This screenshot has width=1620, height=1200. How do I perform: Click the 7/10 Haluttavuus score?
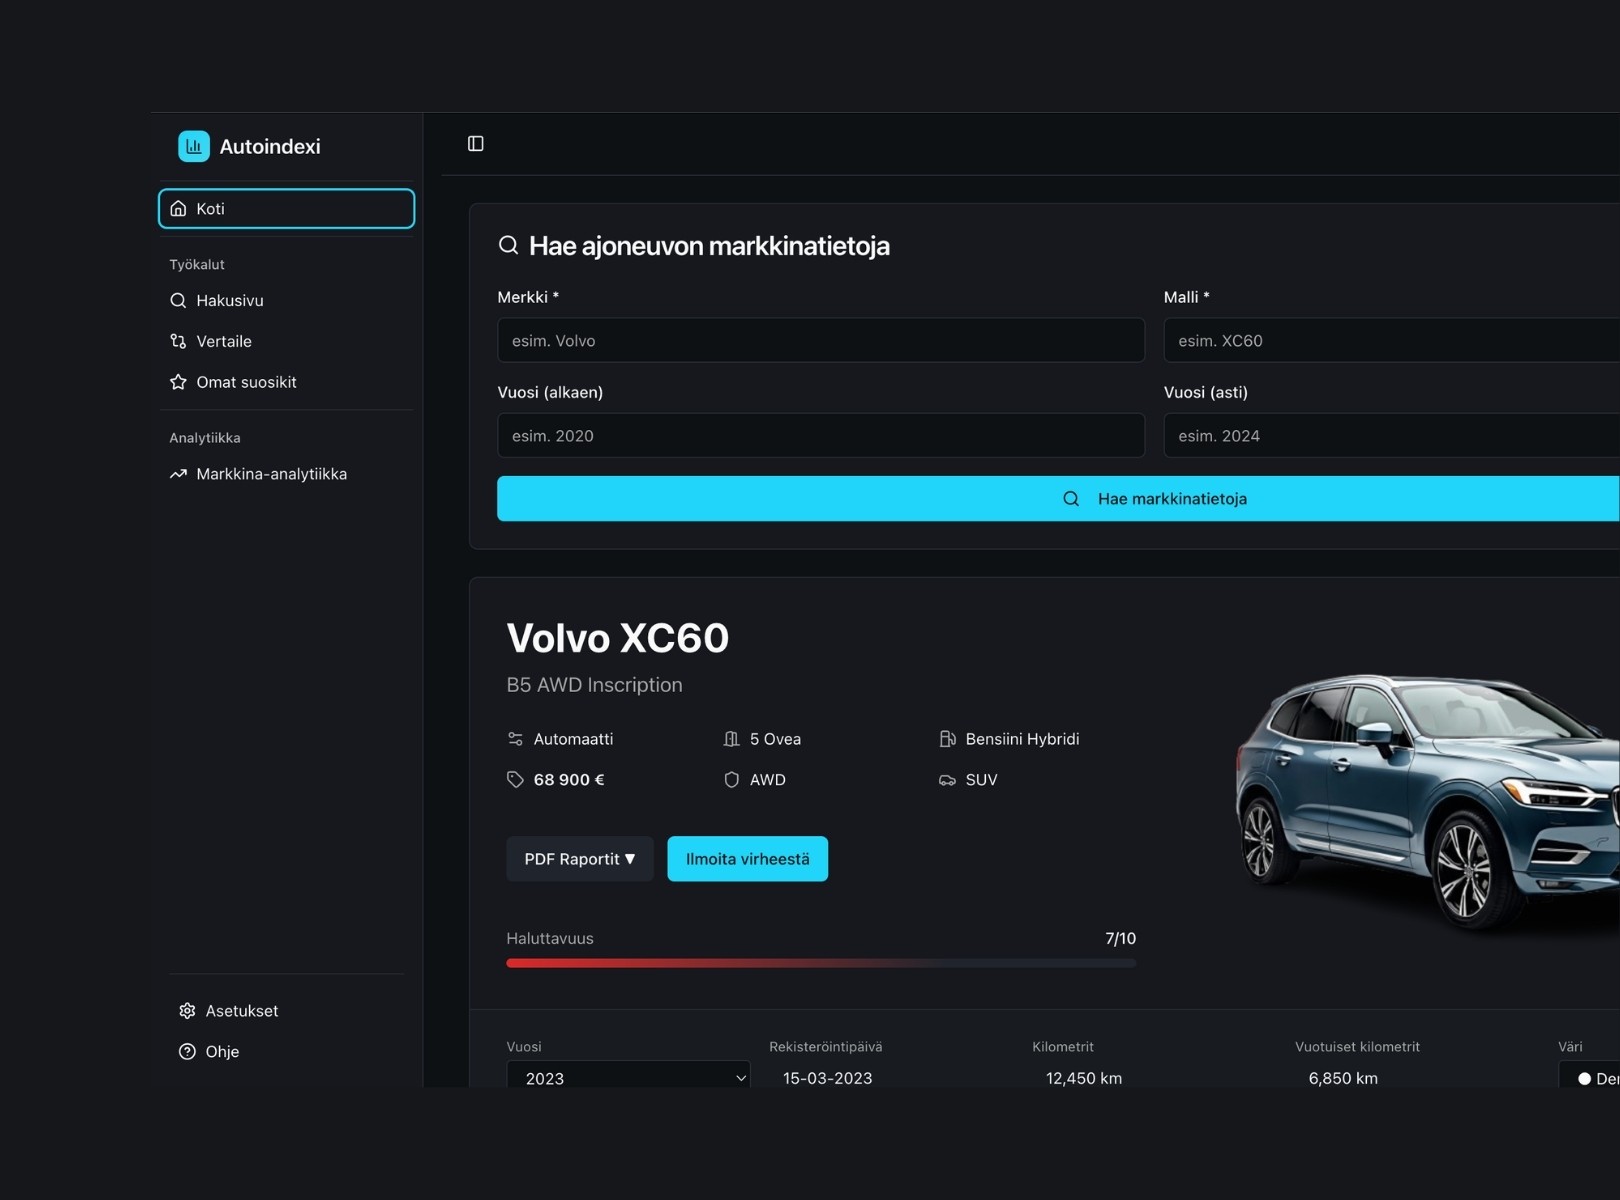(1120, 938)
